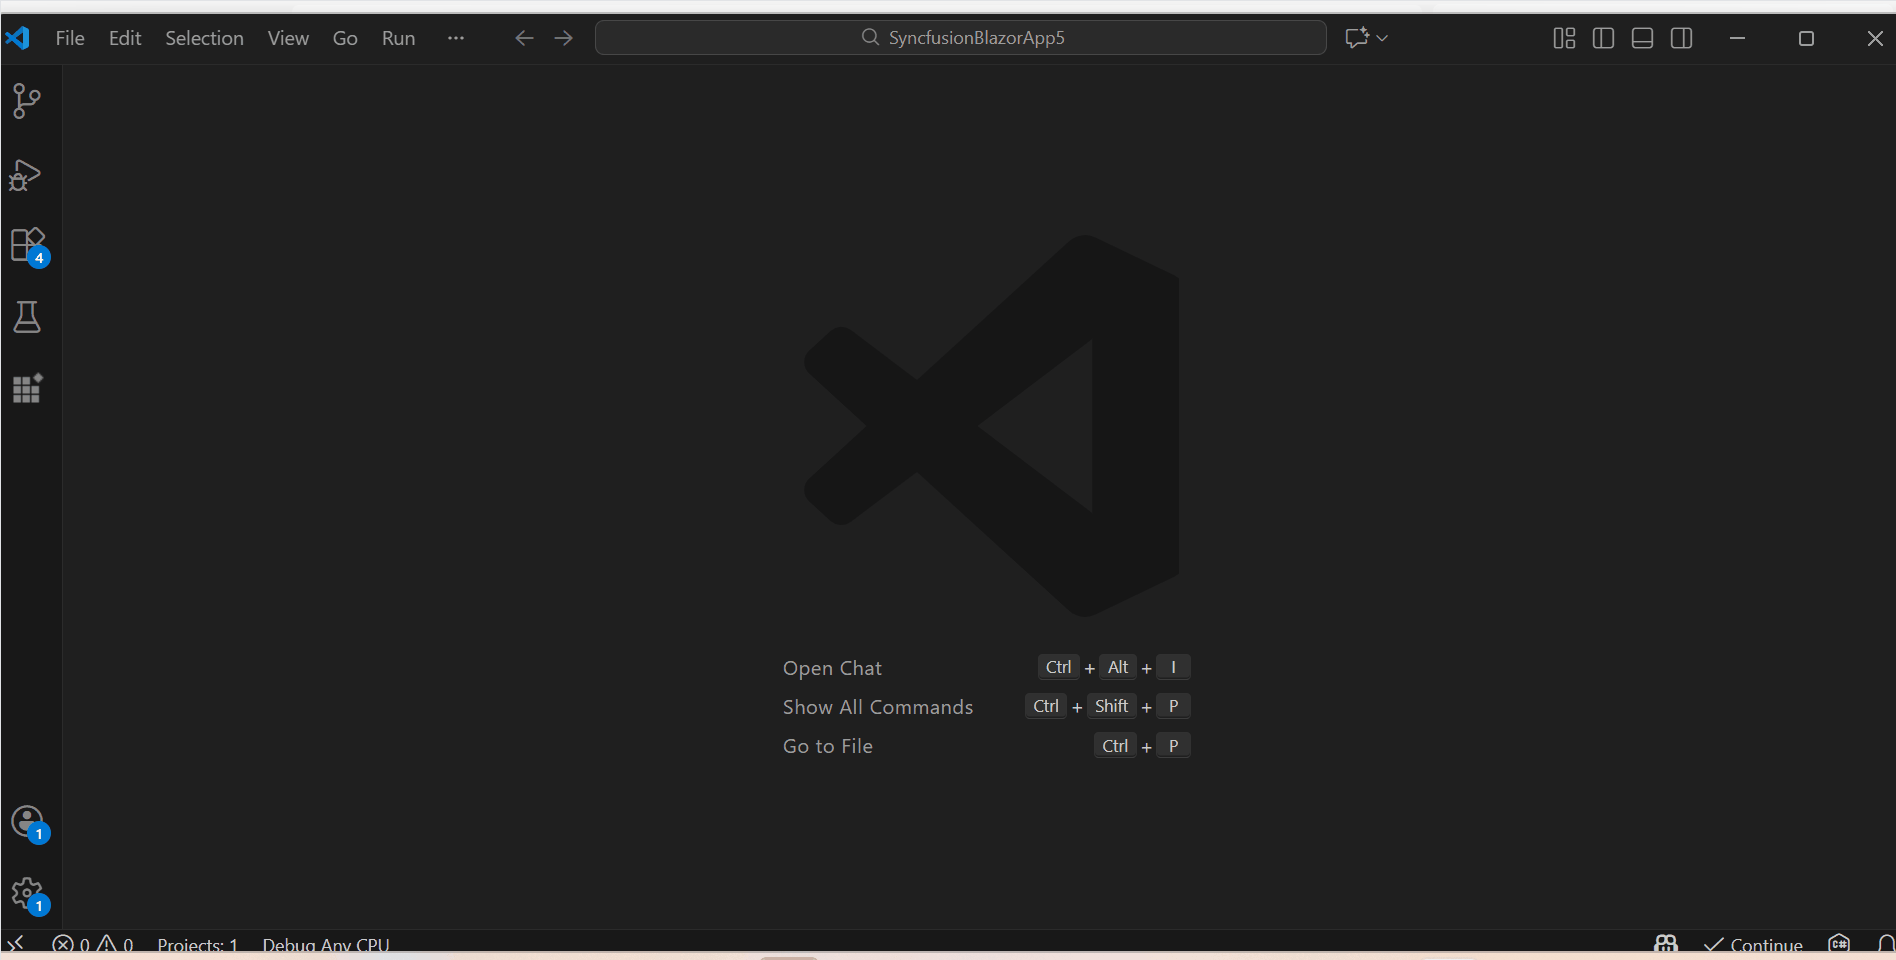Toggle the primary sidebar visibility
This screenshot has width=1896, height=960.
click(1603, 38)
